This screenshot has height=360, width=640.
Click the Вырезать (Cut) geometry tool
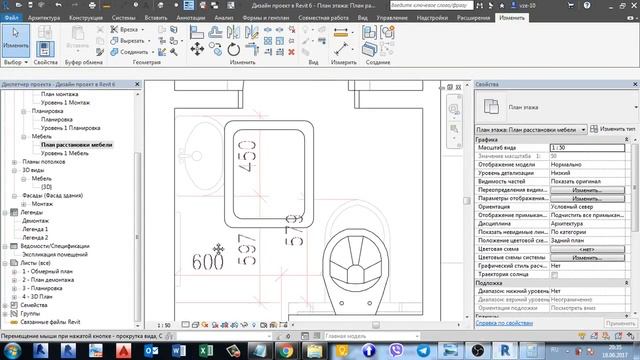(x=129, y=41)
